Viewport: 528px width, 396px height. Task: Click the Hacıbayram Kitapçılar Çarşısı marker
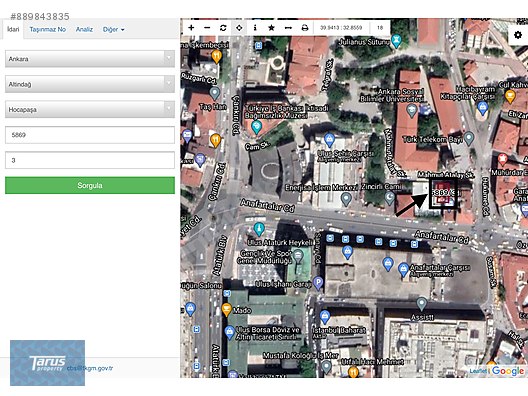[482, 108]
